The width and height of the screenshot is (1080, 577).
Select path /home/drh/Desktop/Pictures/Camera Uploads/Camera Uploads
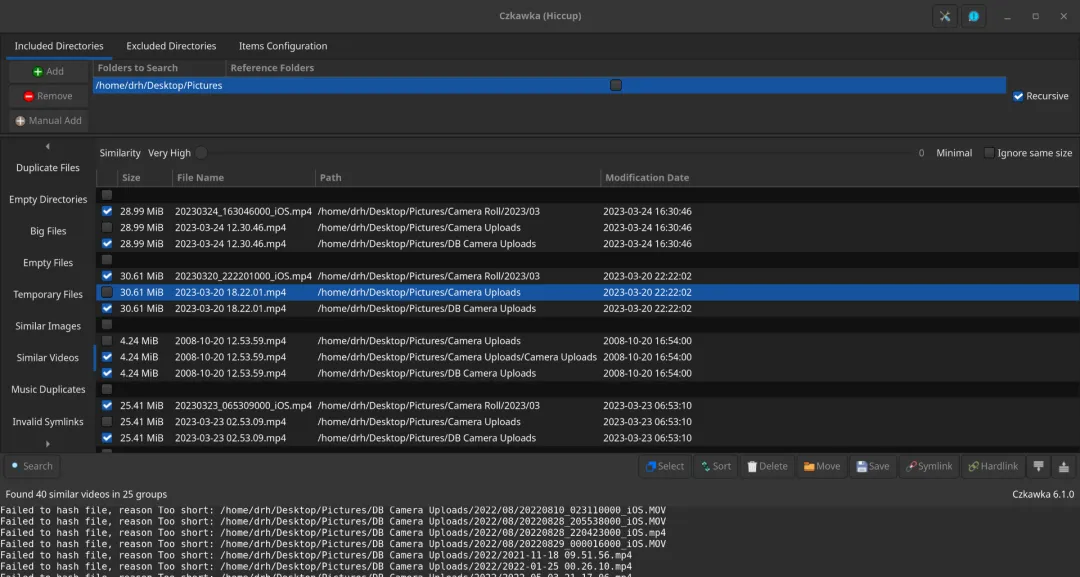tap(457, 357)
